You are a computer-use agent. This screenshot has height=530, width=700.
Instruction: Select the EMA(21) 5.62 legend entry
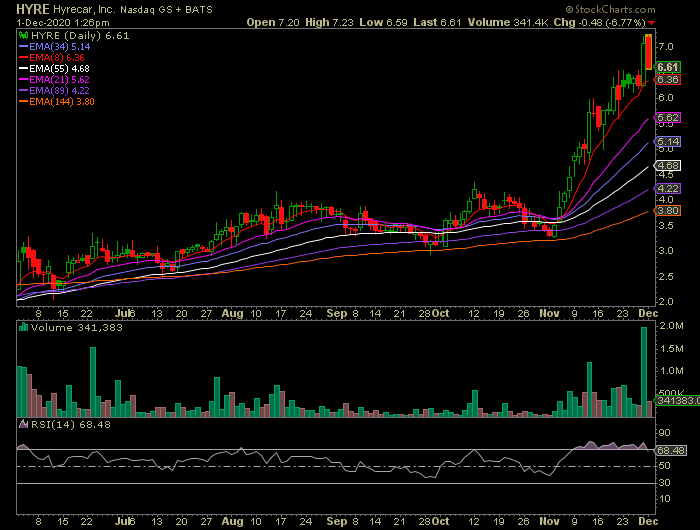point(54,79)
